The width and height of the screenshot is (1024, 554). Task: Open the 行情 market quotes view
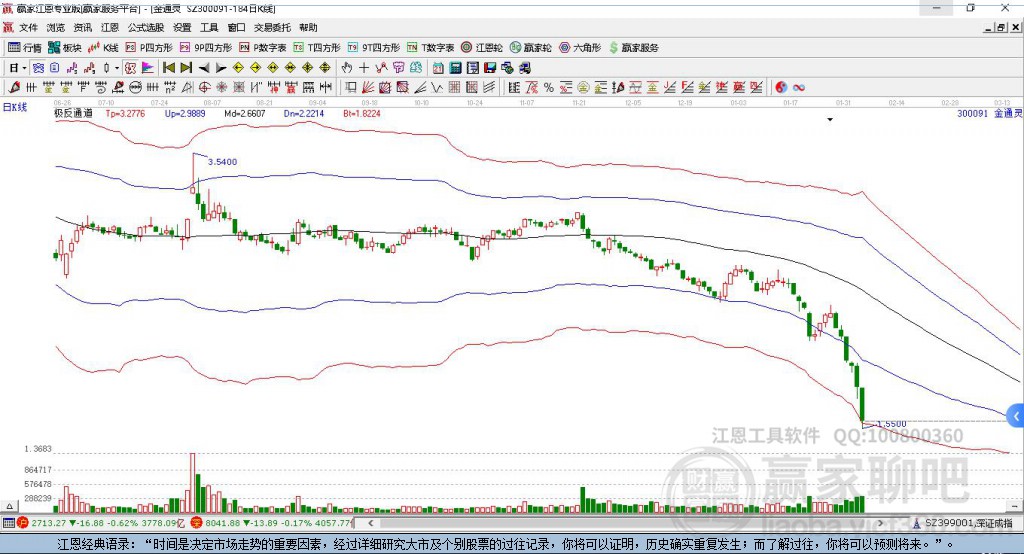(25, 47)
